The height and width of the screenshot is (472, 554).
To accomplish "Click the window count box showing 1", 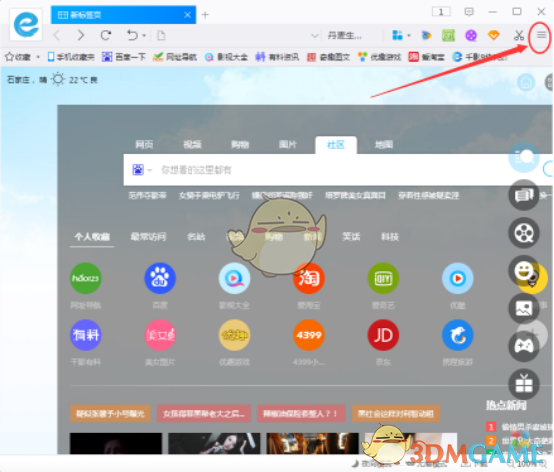I will pyautogui.click(x=441, y=12).
